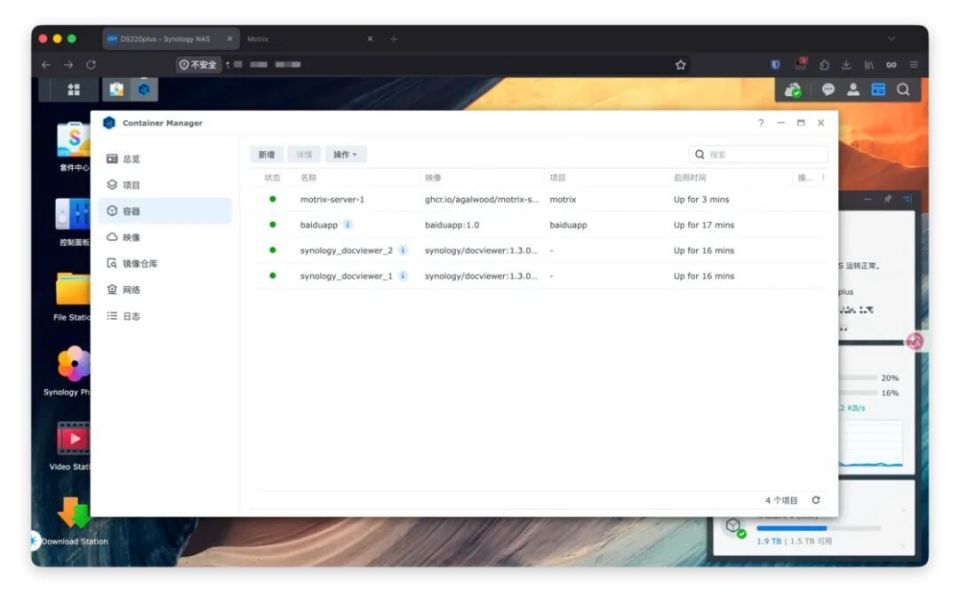Select the motrix-server-1 container row

(x=539, y=199)
